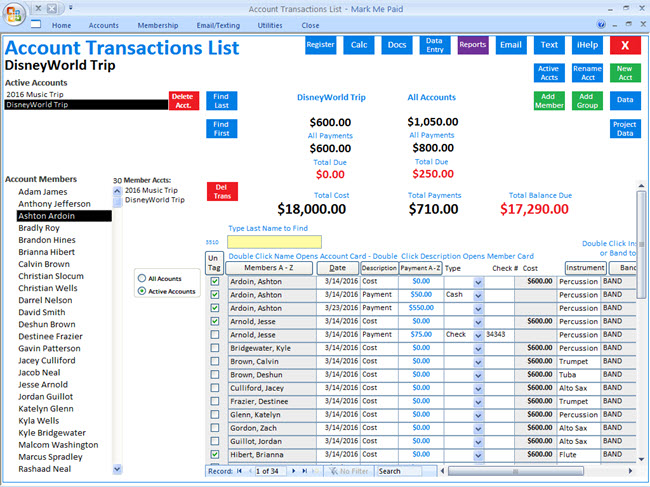Image resolution: width=650 pixels, height=487 pixels.
Task: Open Type dropdown on the Cash payment row
Action: click(x=478, y=295)
